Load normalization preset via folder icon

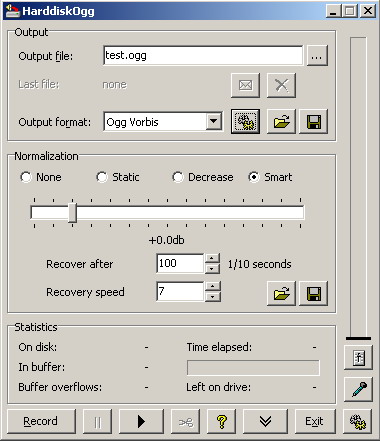(x=281, y=293)
